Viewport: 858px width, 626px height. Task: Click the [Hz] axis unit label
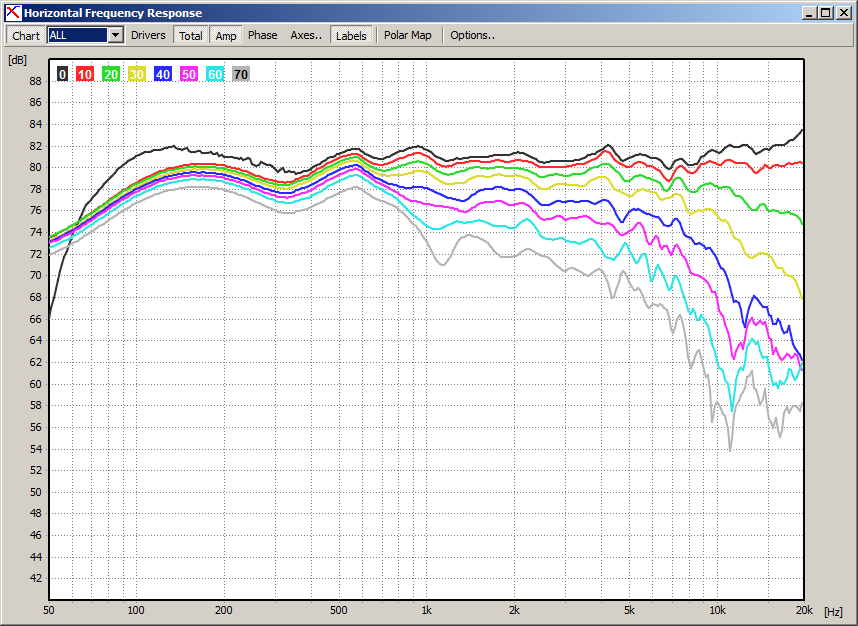coord(833,612)
